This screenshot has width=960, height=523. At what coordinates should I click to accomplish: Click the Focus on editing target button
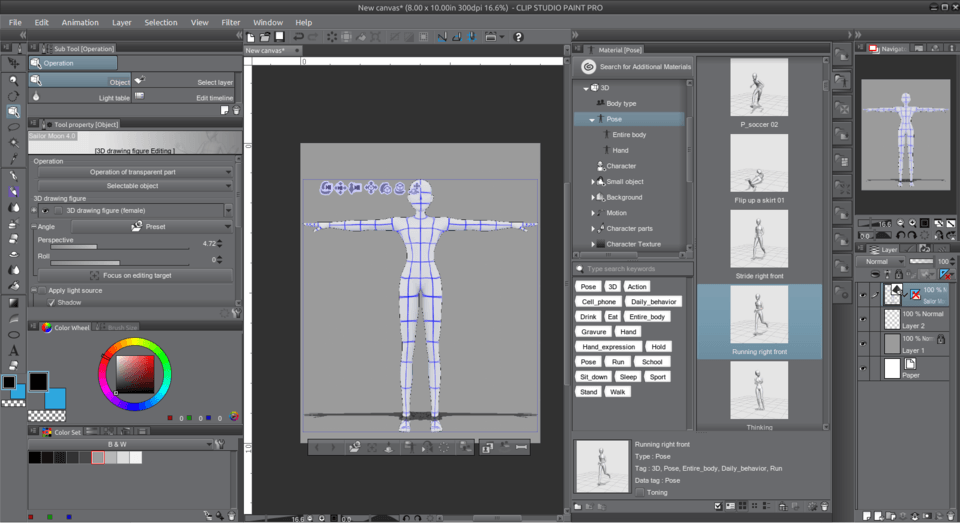(x=135, y=275)
